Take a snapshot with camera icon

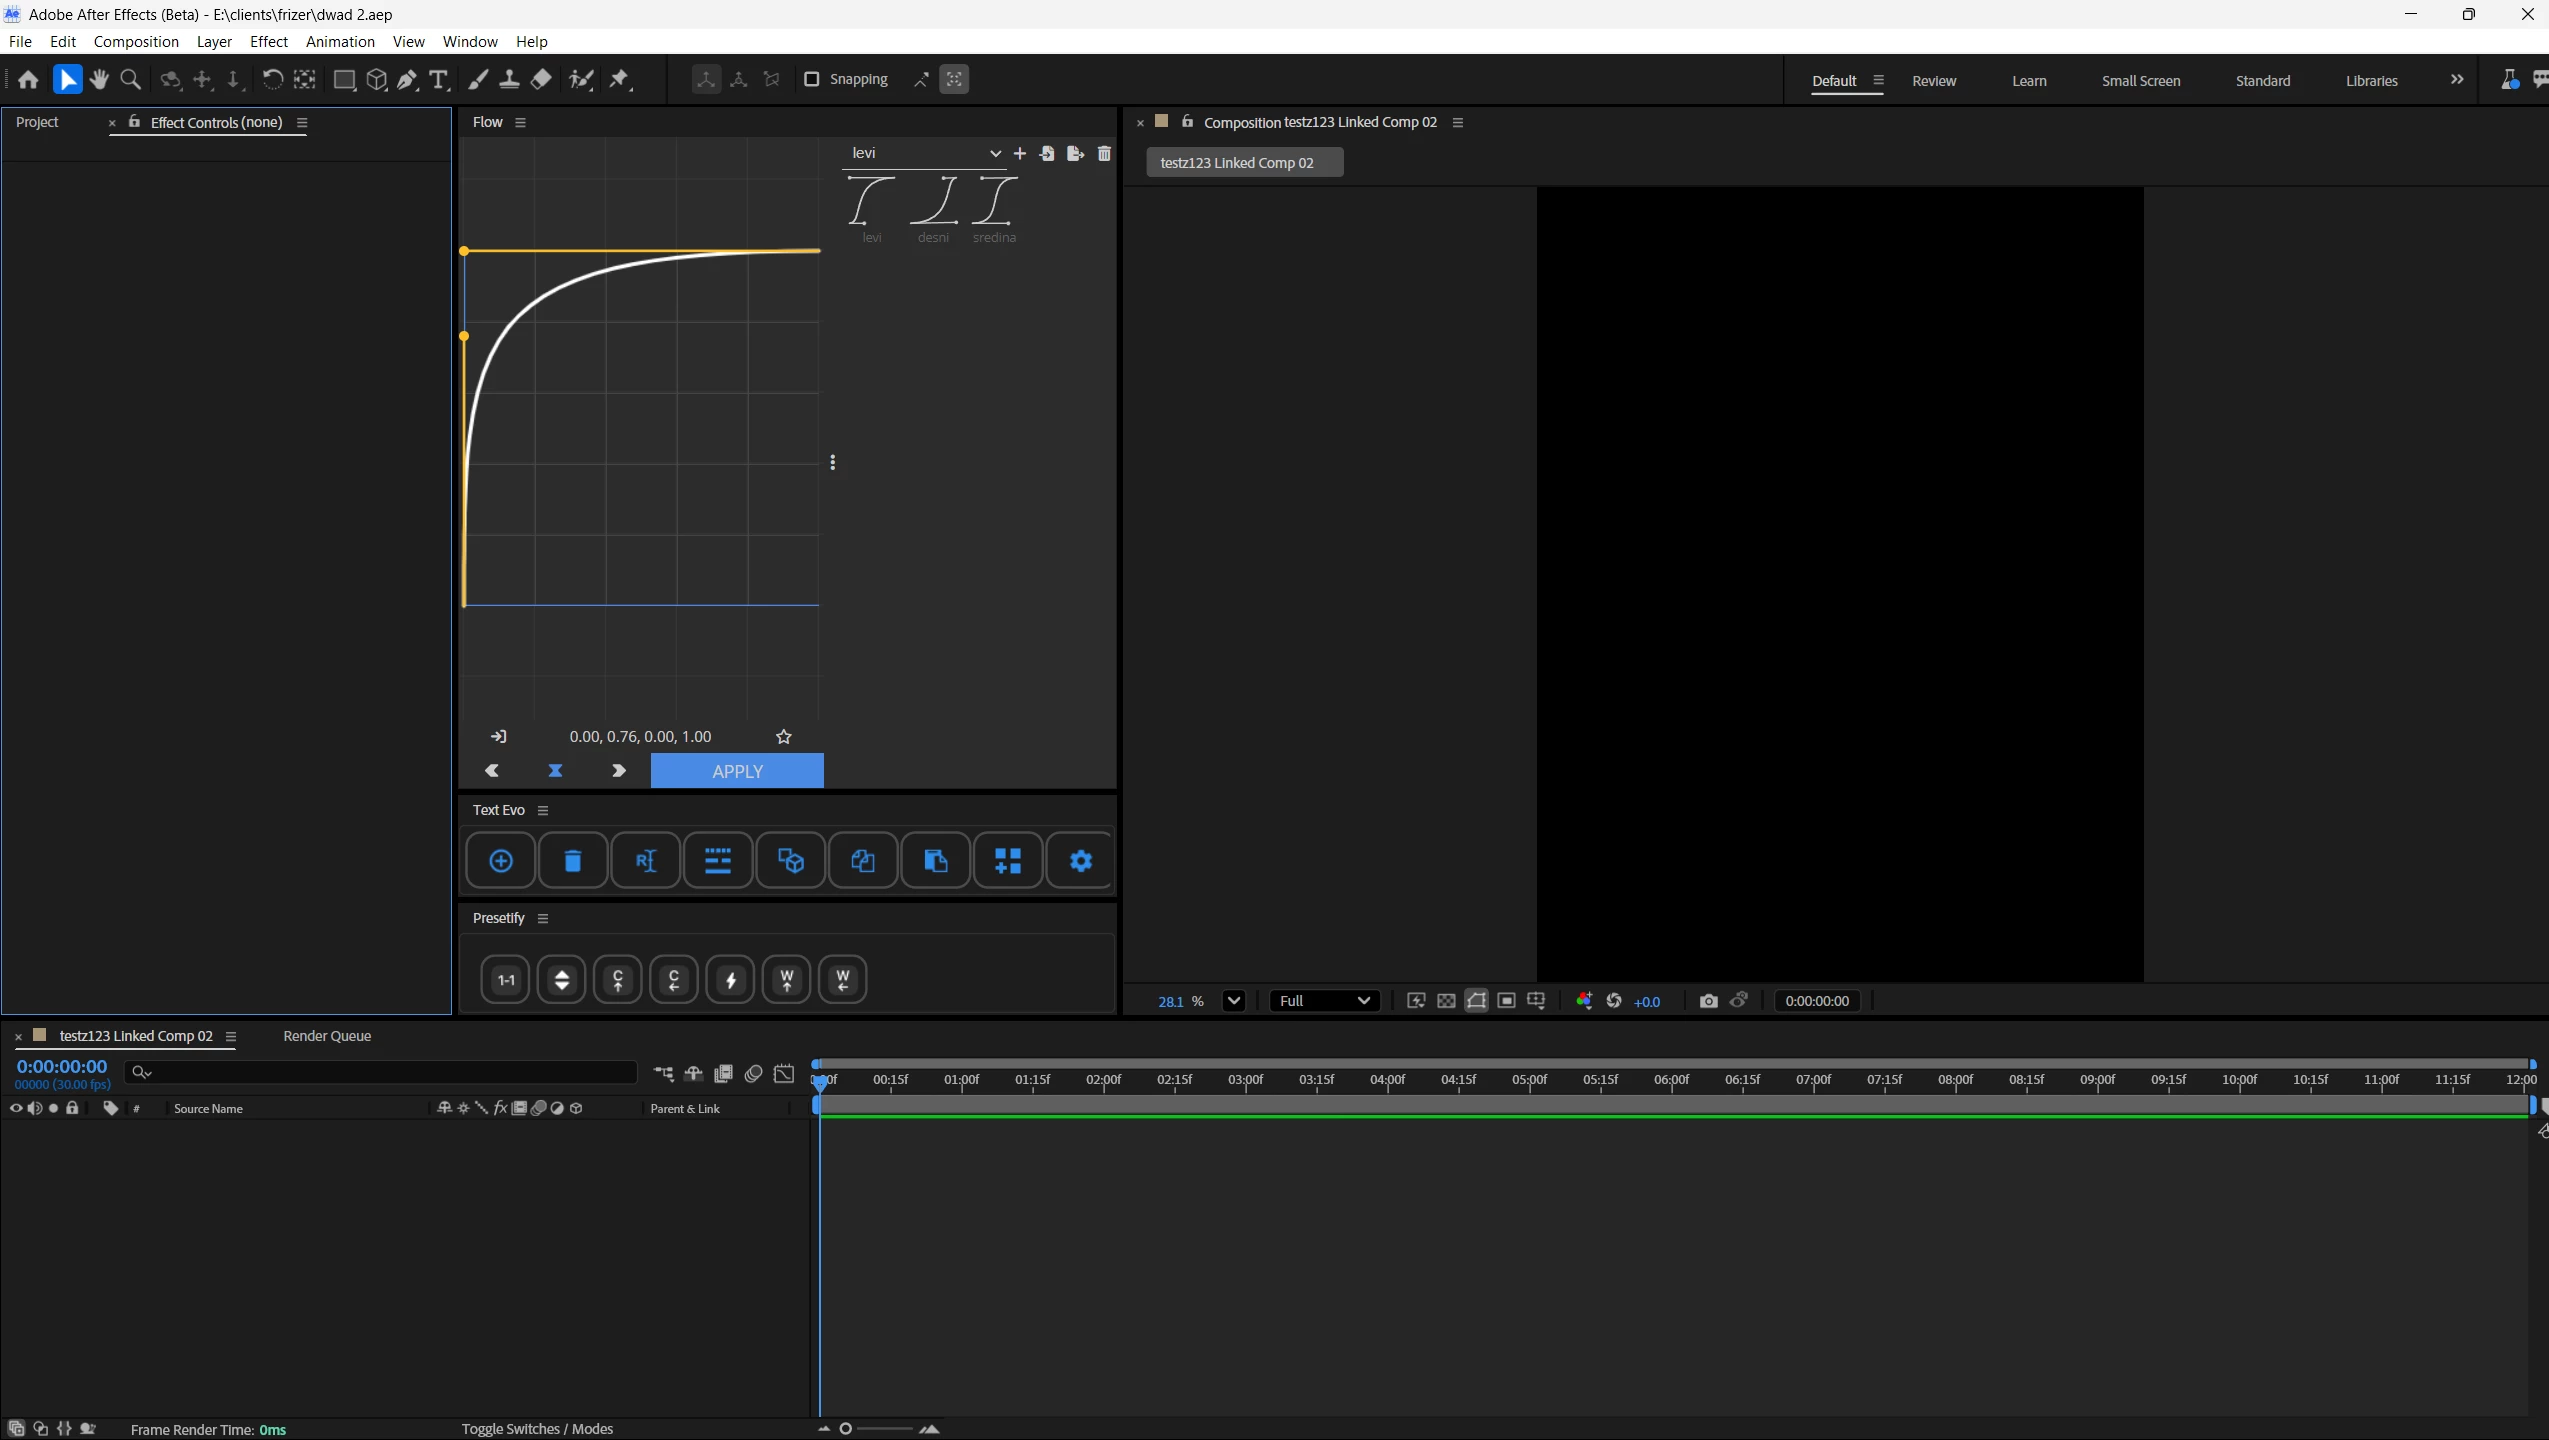[1708, 1001]
